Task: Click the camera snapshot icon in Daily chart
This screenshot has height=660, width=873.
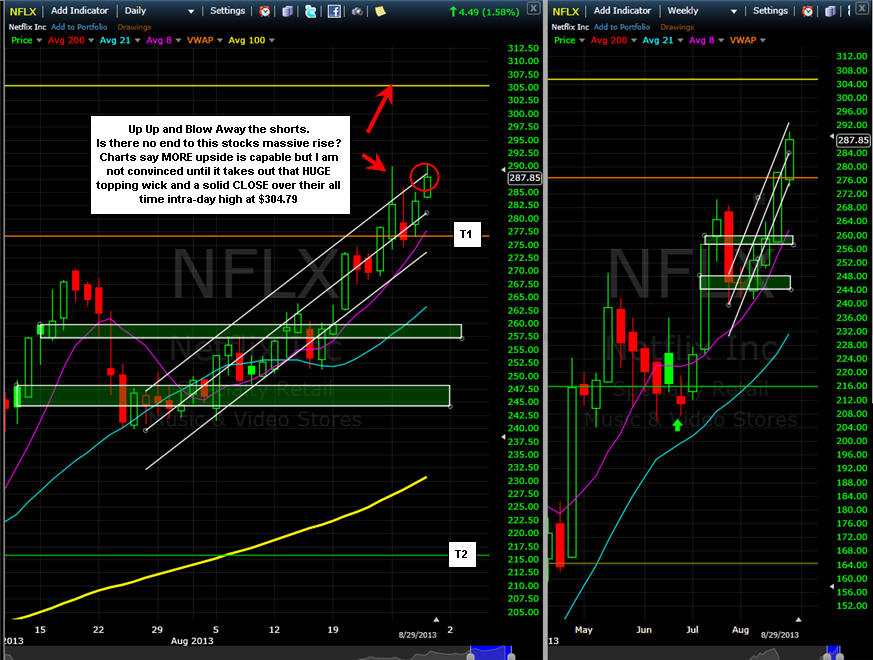Action: coord(357,11)
